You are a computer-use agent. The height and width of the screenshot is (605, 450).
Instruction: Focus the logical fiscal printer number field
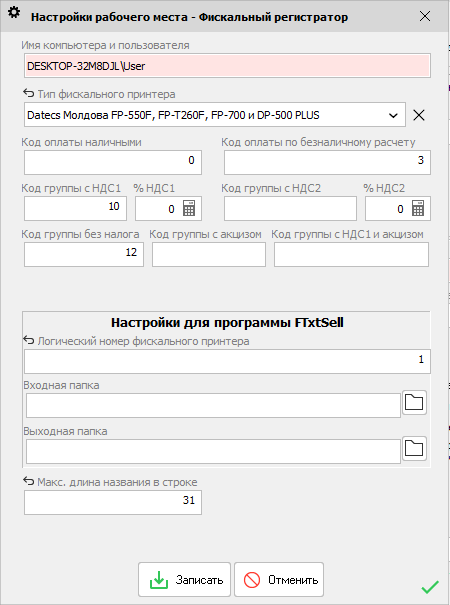tap(227, 362)
